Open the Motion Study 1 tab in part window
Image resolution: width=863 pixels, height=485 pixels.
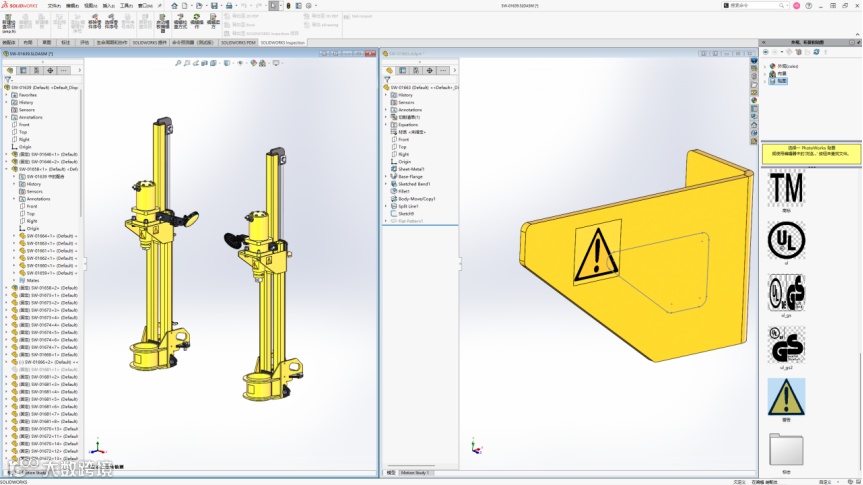click(x=414, y=472)
